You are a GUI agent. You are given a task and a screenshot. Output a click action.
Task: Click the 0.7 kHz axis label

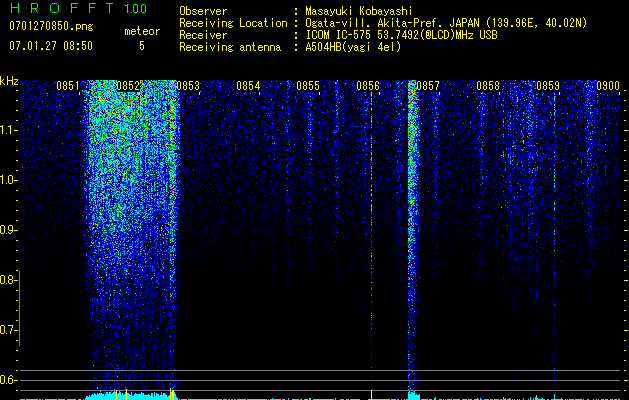pos(8,330)
